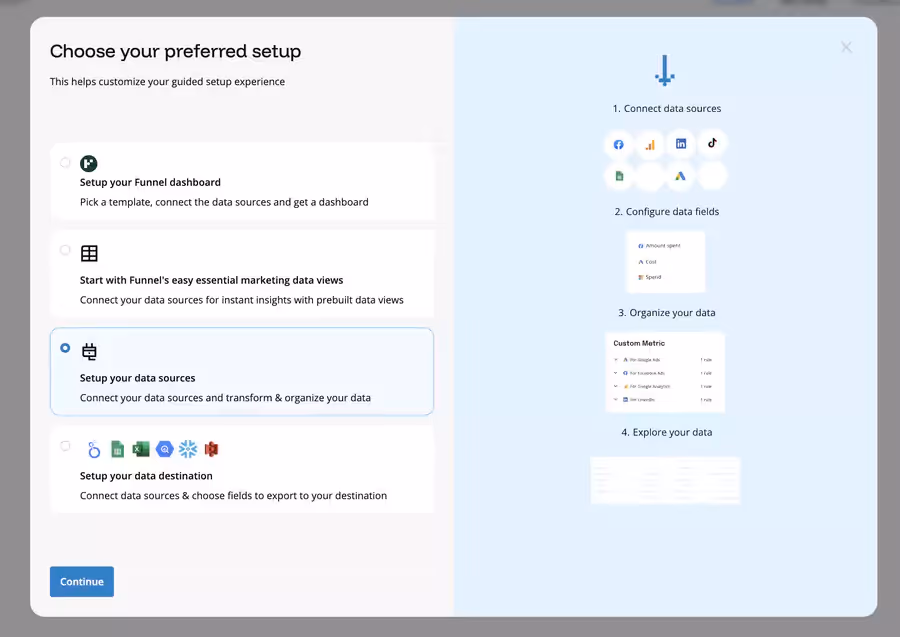This screenshot has width=900, height=637.
Task: Click the Funnel logo icon in dashboard option
Action: (x=88, y=164)
